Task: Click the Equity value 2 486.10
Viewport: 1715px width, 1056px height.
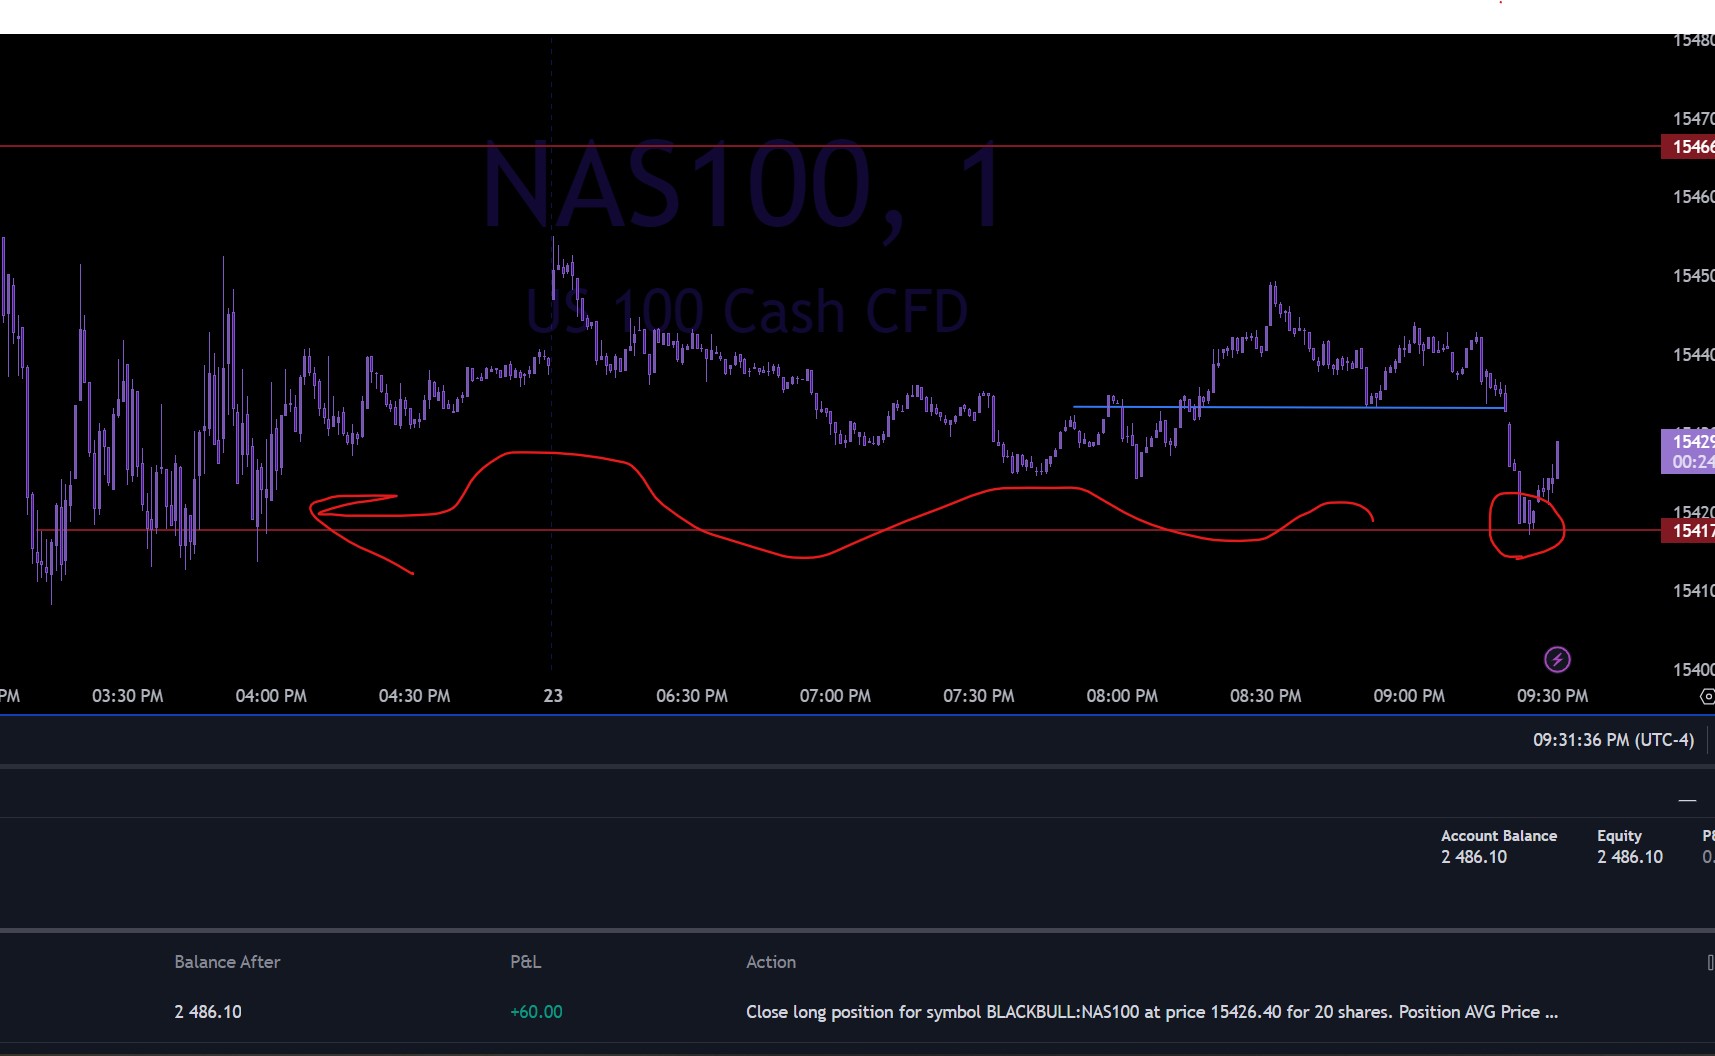Action: pyautogui.click(x=1629, y=857)
